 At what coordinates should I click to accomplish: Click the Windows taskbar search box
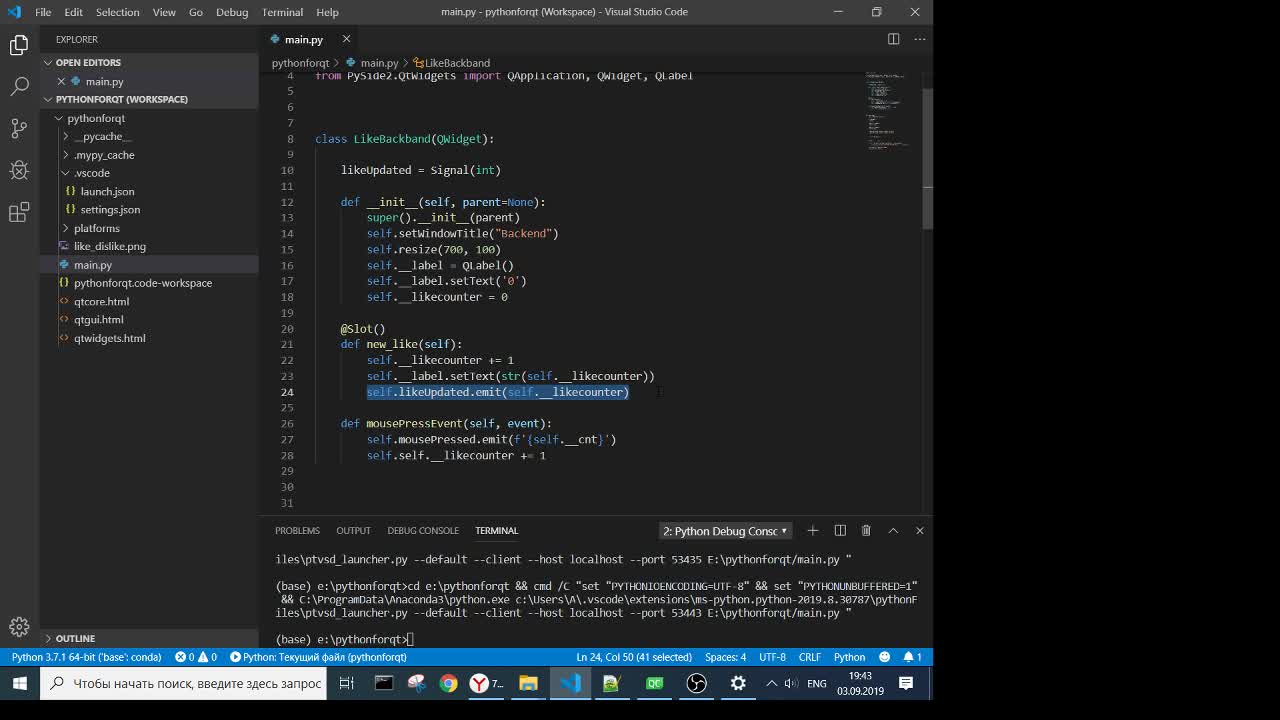pos(184,683)
